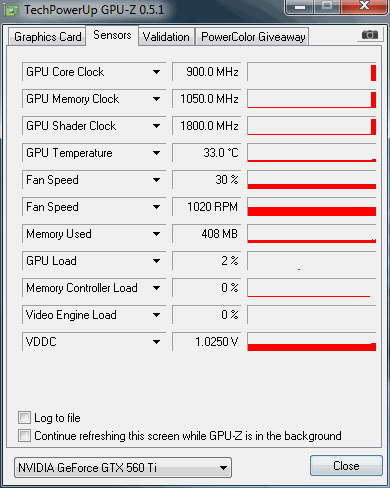Toggle Continue refreshing in background checkbox
The height and width of the screenshot is (488, 390).
(x=24, y=436)
